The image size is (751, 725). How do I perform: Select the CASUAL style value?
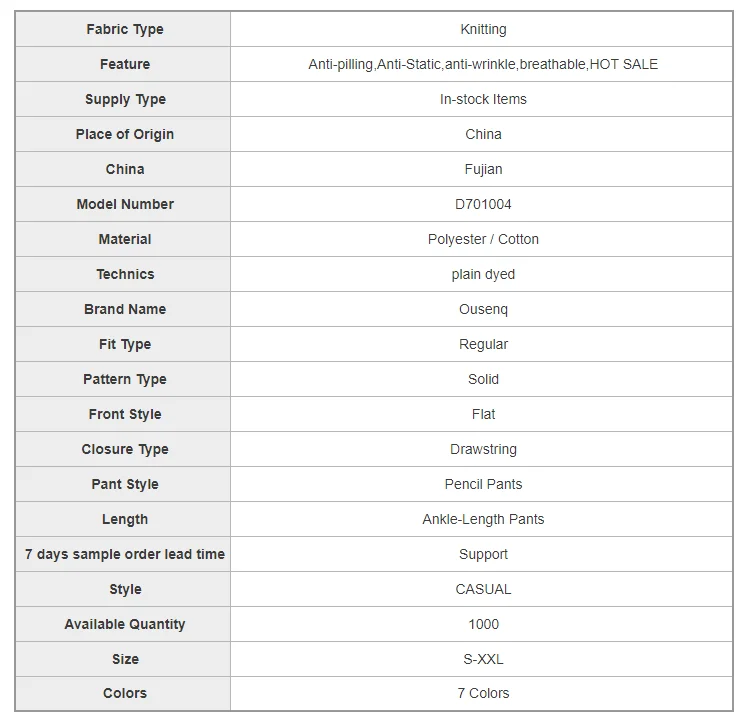tap(483, 589)
